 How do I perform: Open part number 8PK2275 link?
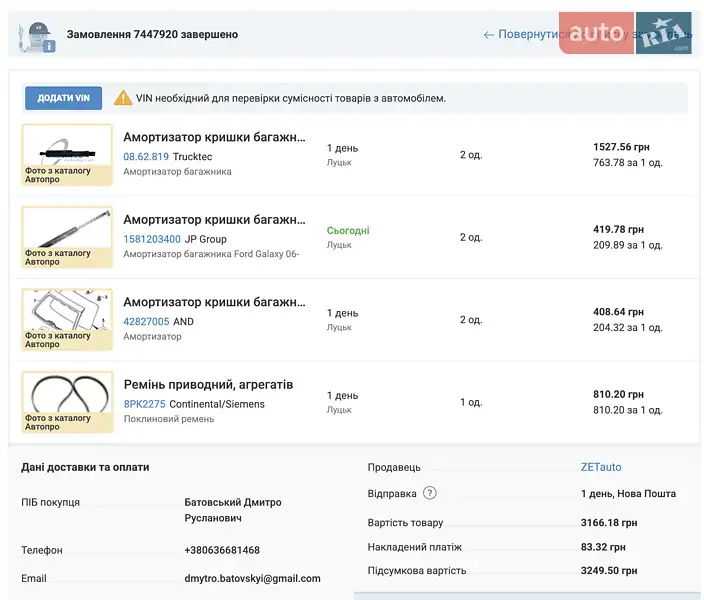click(144, 404)
